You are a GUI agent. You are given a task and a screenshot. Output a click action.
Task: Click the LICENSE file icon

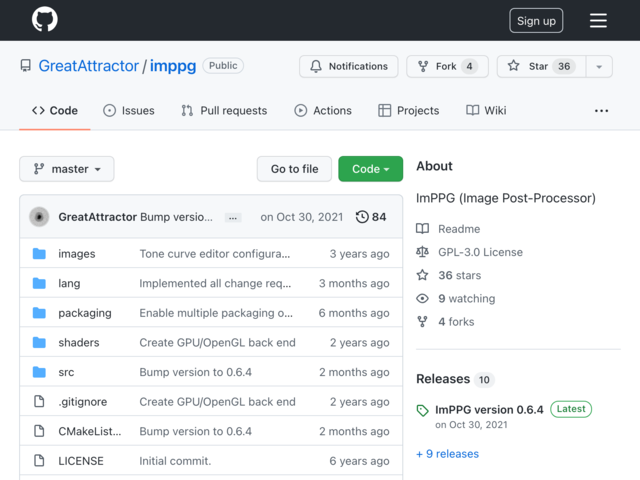39,460
